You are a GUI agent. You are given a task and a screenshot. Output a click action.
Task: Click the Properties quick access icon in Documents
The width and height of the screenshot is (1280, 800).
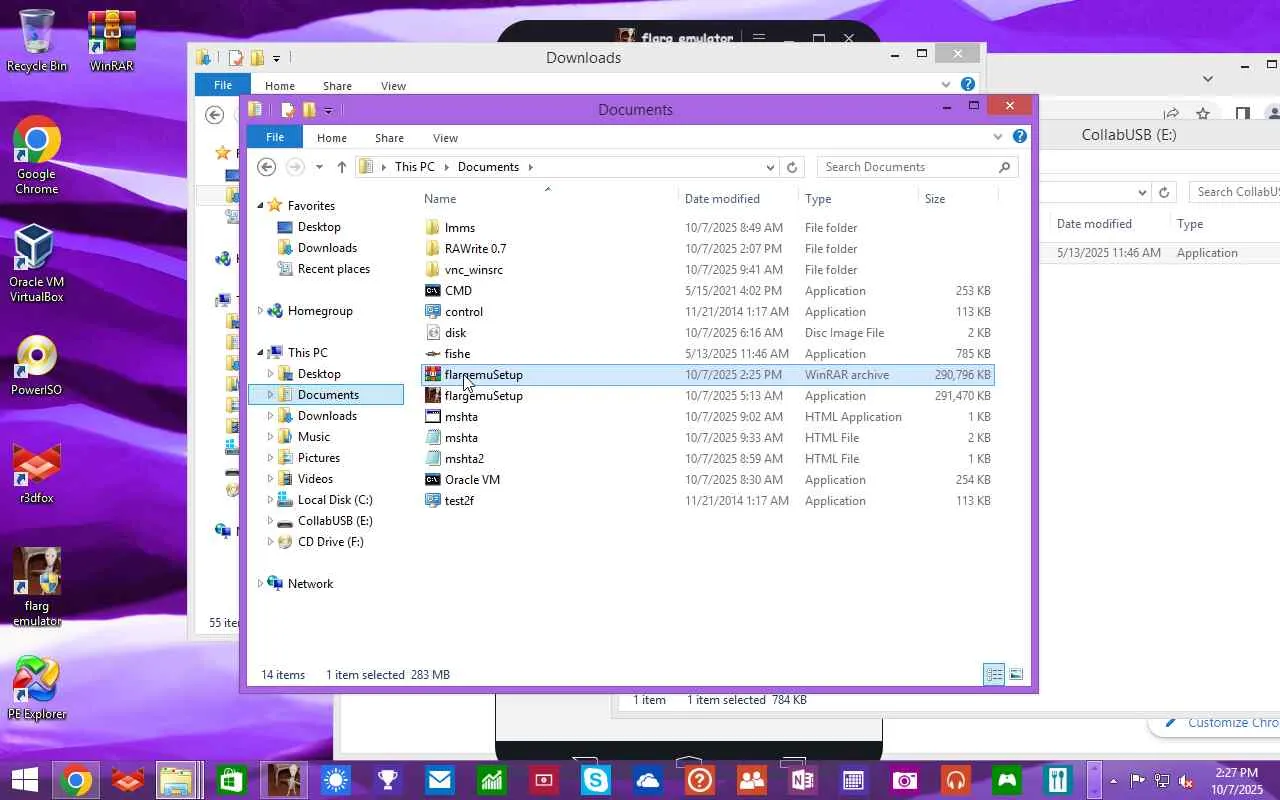click(x=288, y=110)
